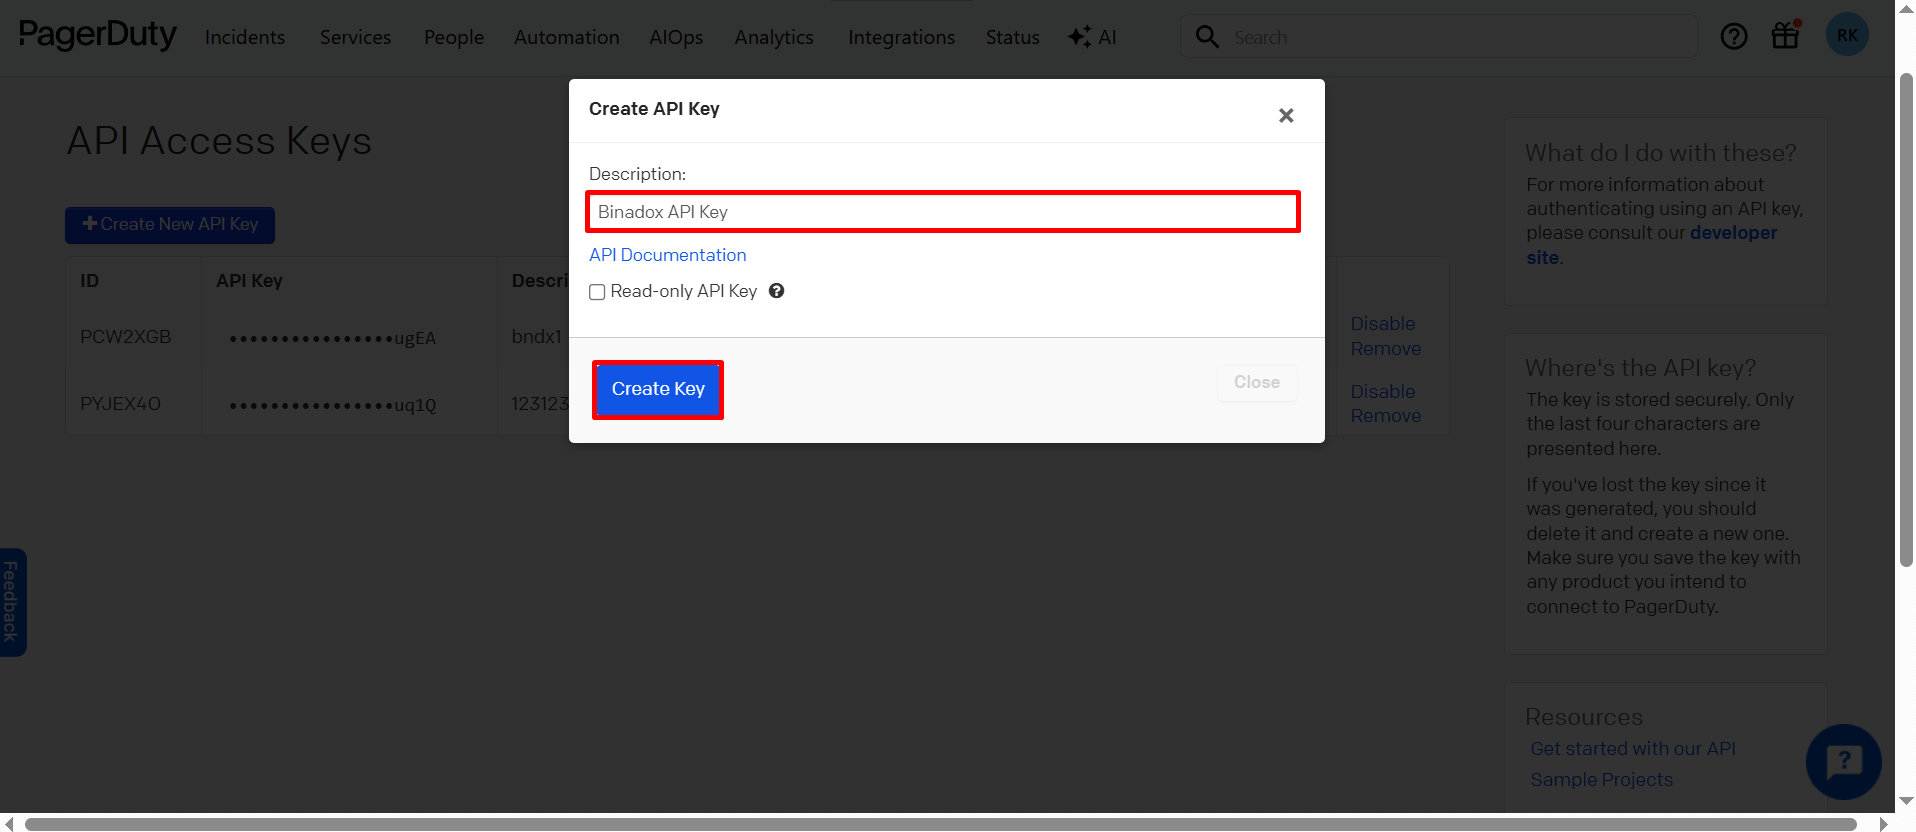Show the Read-only API Key help tooltip icon
The width and height of the screenshot is (1916, 832).
(776, 291)
